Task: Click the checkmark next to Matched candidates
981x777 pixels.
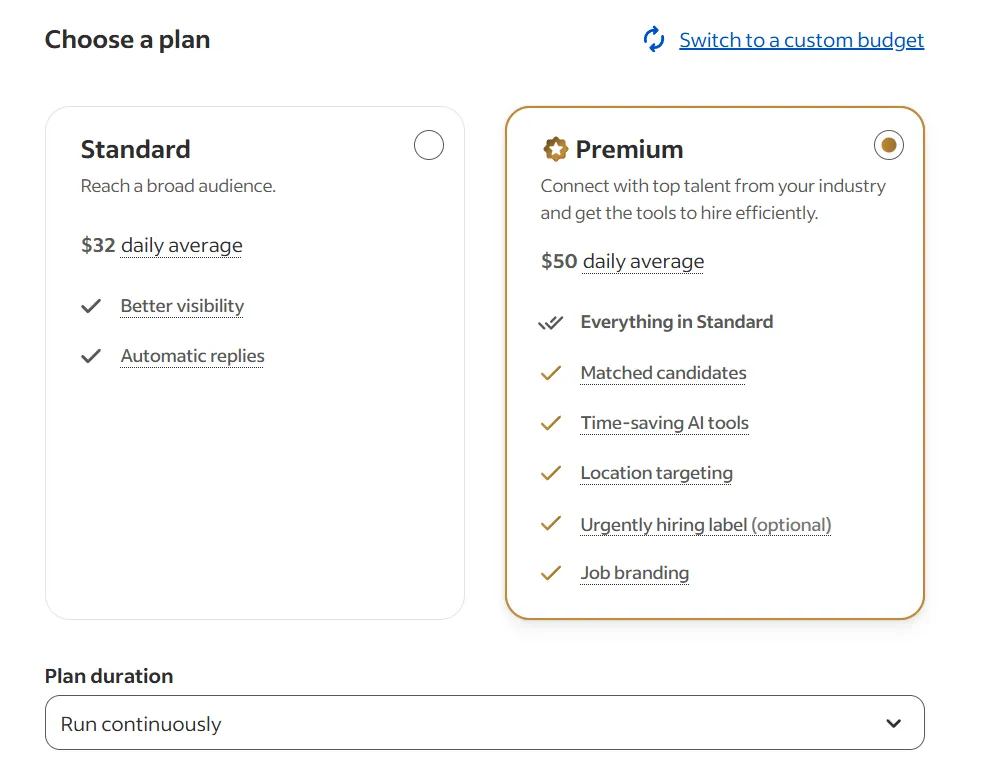Action: pyautogui.click(x=551, y=372)
